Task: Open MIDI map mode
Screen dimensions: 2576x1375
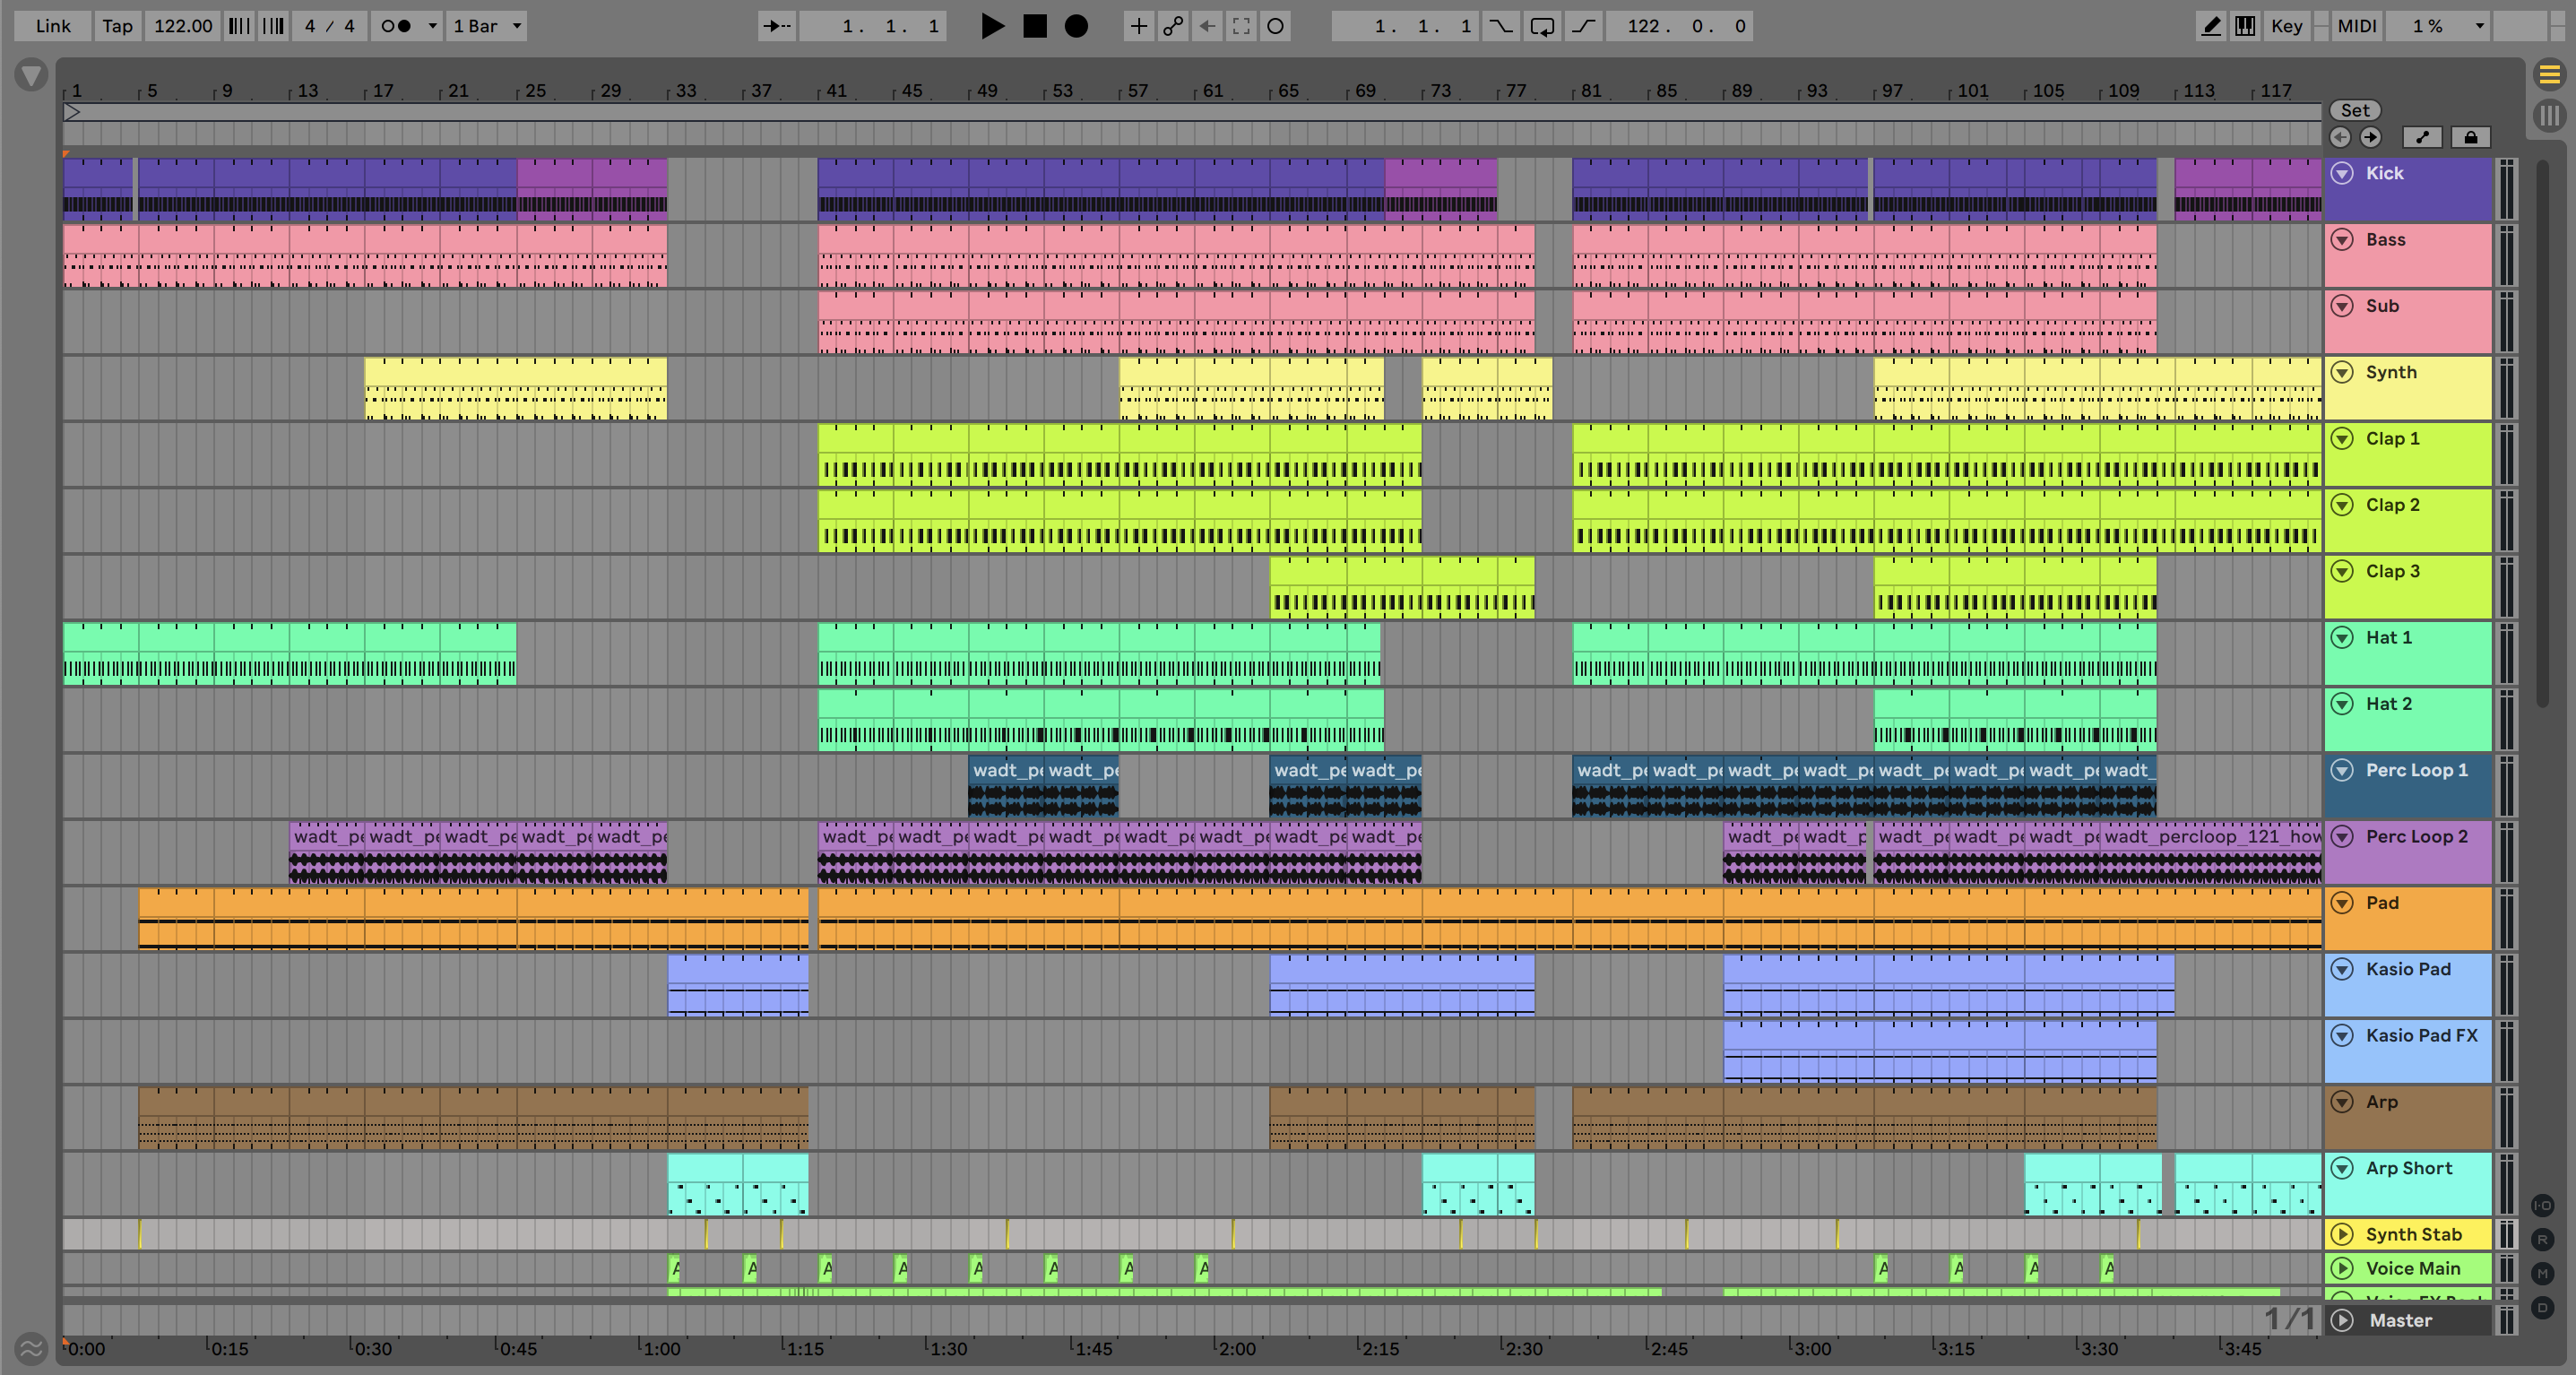Action: 2356,26
